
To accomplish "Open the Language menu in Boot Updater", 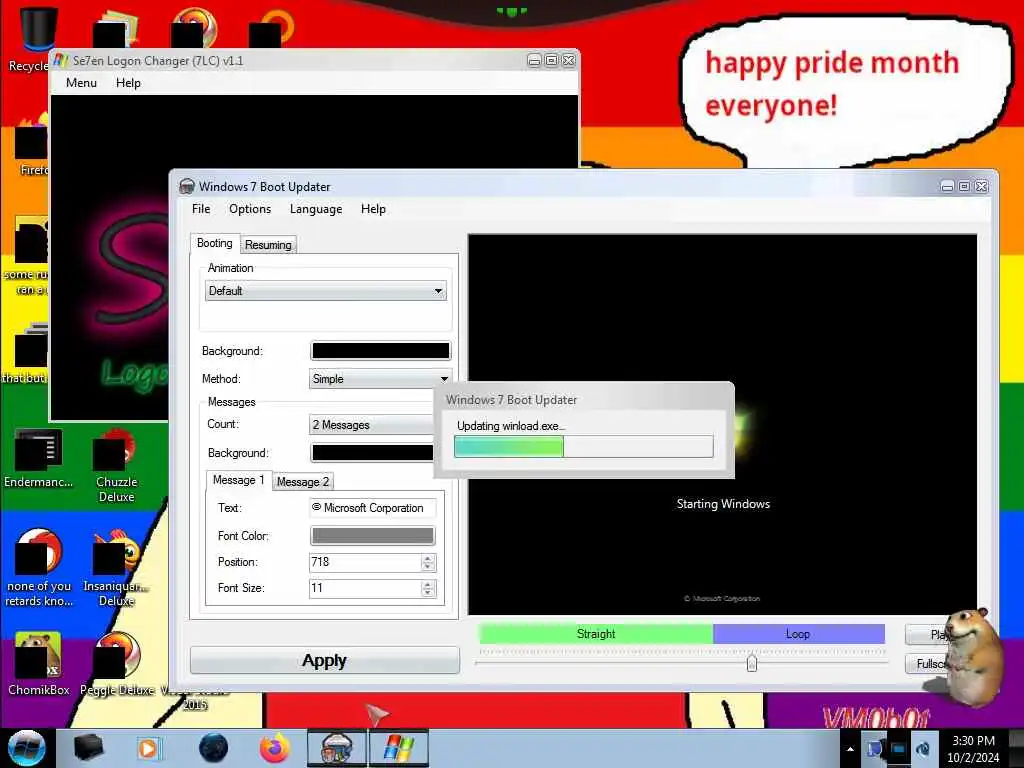I will (315, 209).
